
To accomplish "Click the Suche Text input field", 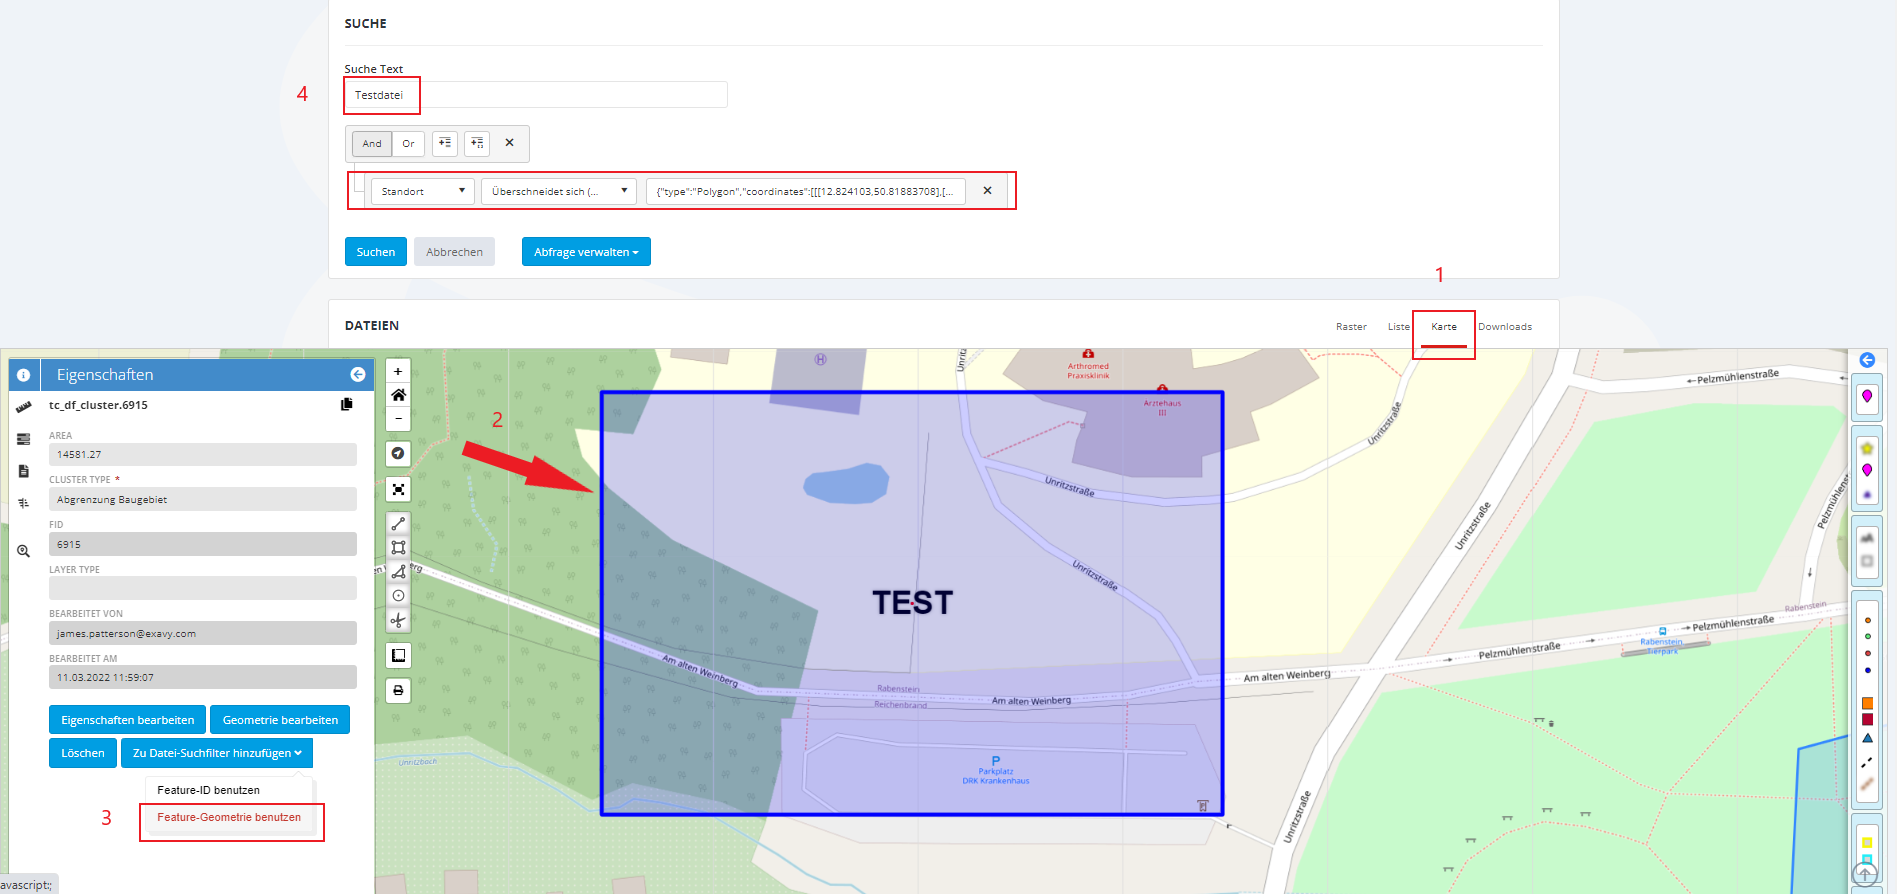I will click(536, 95).
